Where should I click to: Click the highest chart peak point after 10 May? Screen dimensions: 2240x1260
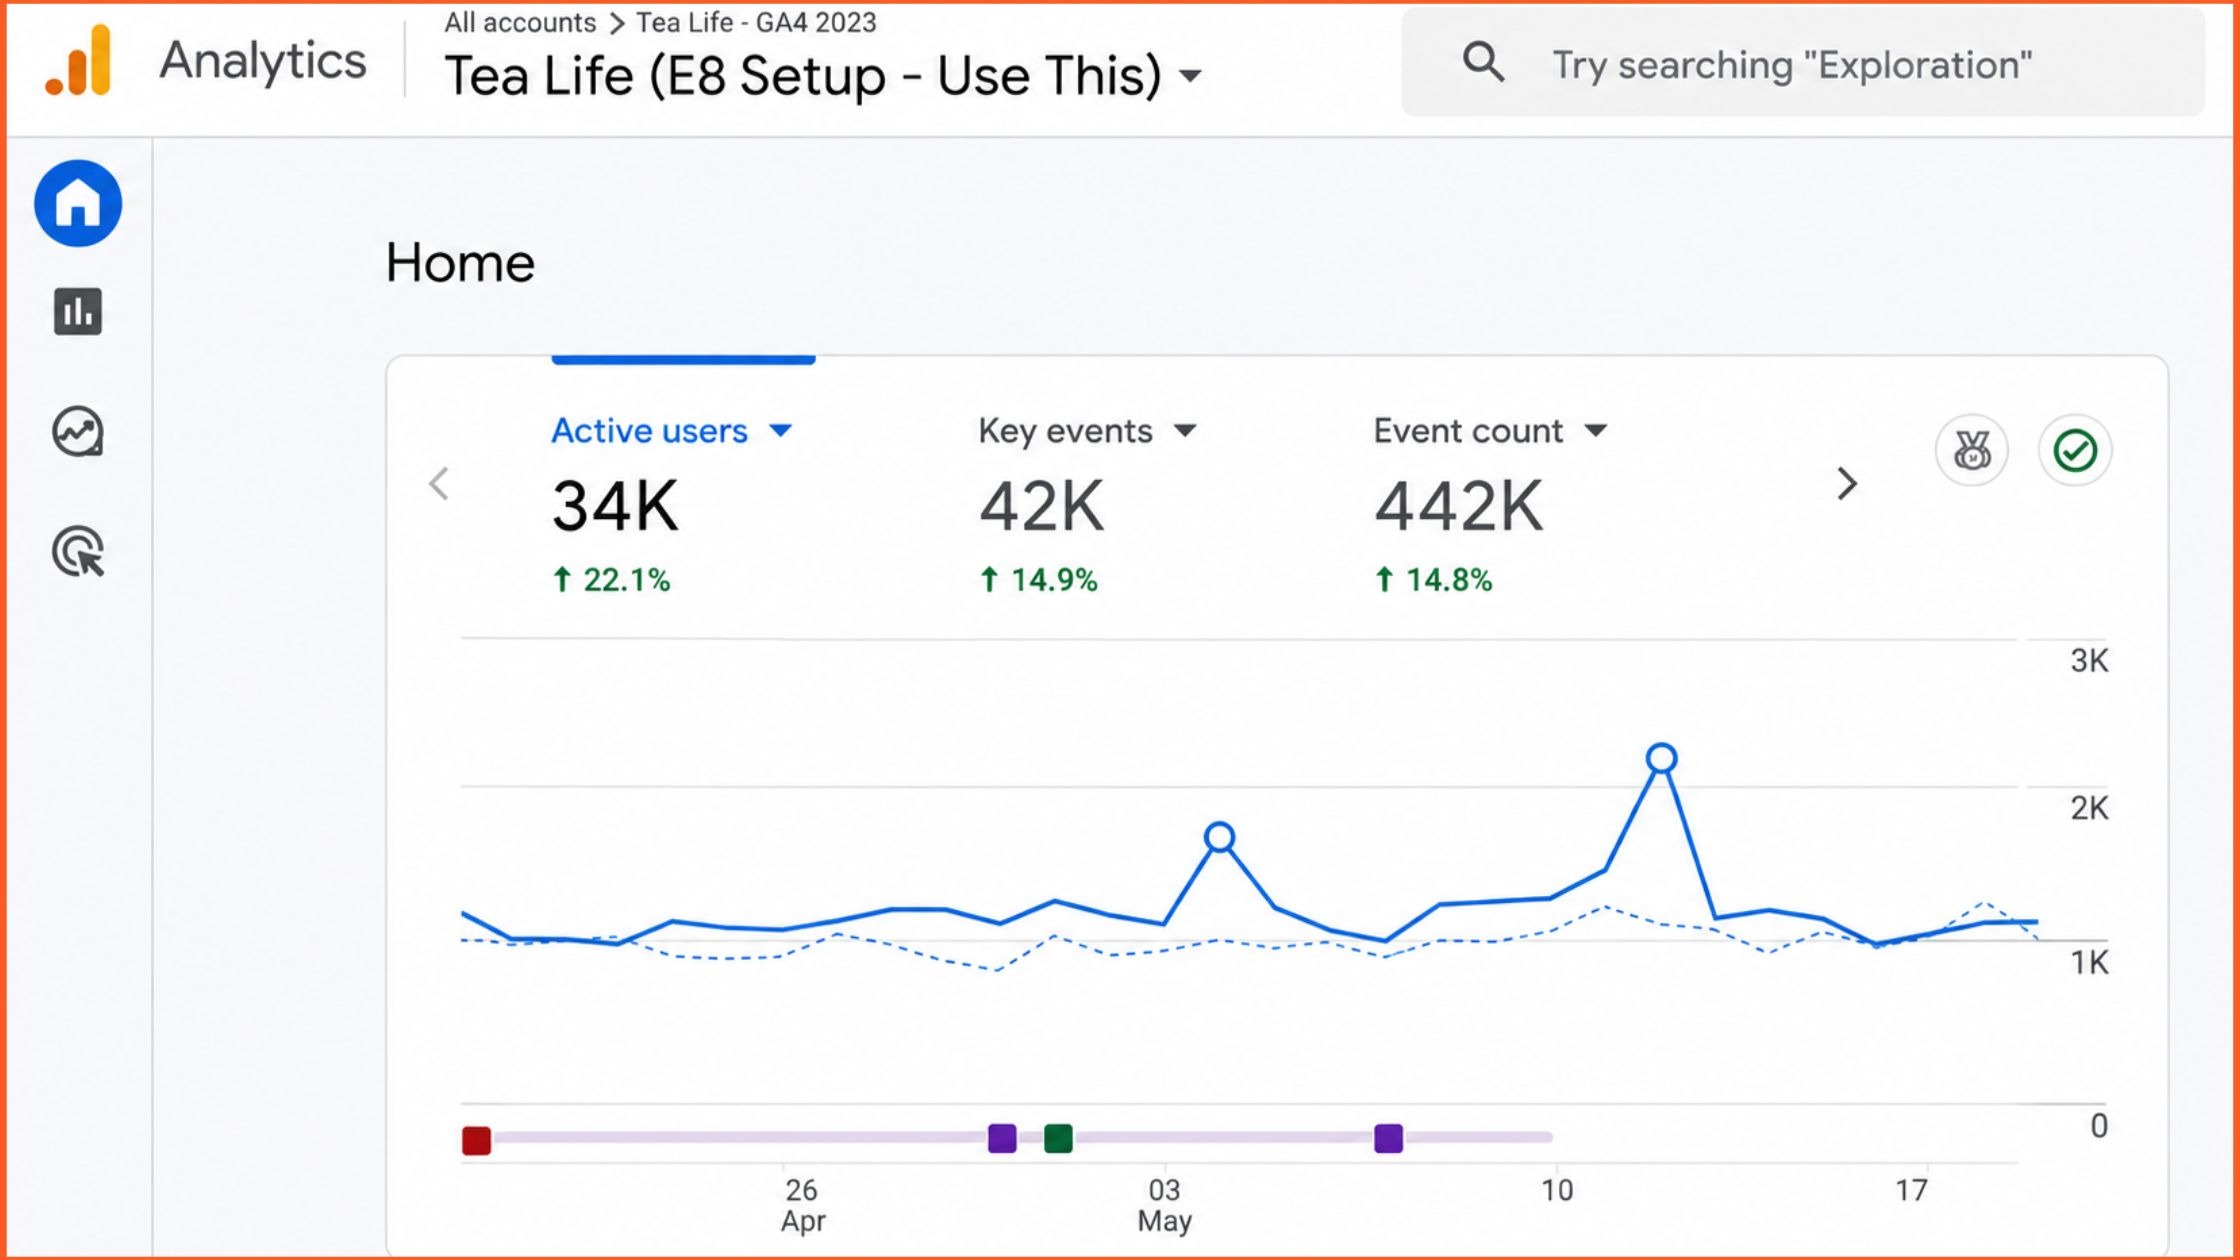click(x=1661, y=758)
